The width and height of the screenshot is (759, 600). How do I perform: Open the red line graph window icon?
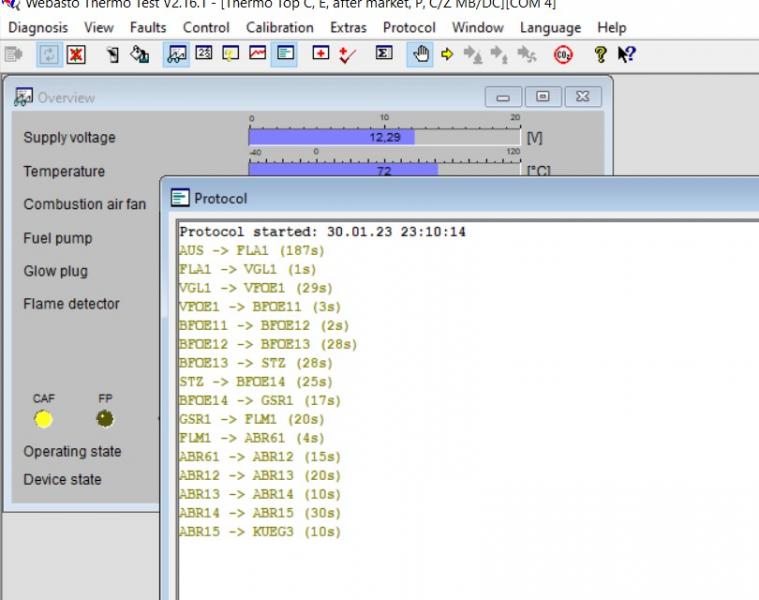tap(258, 52)
